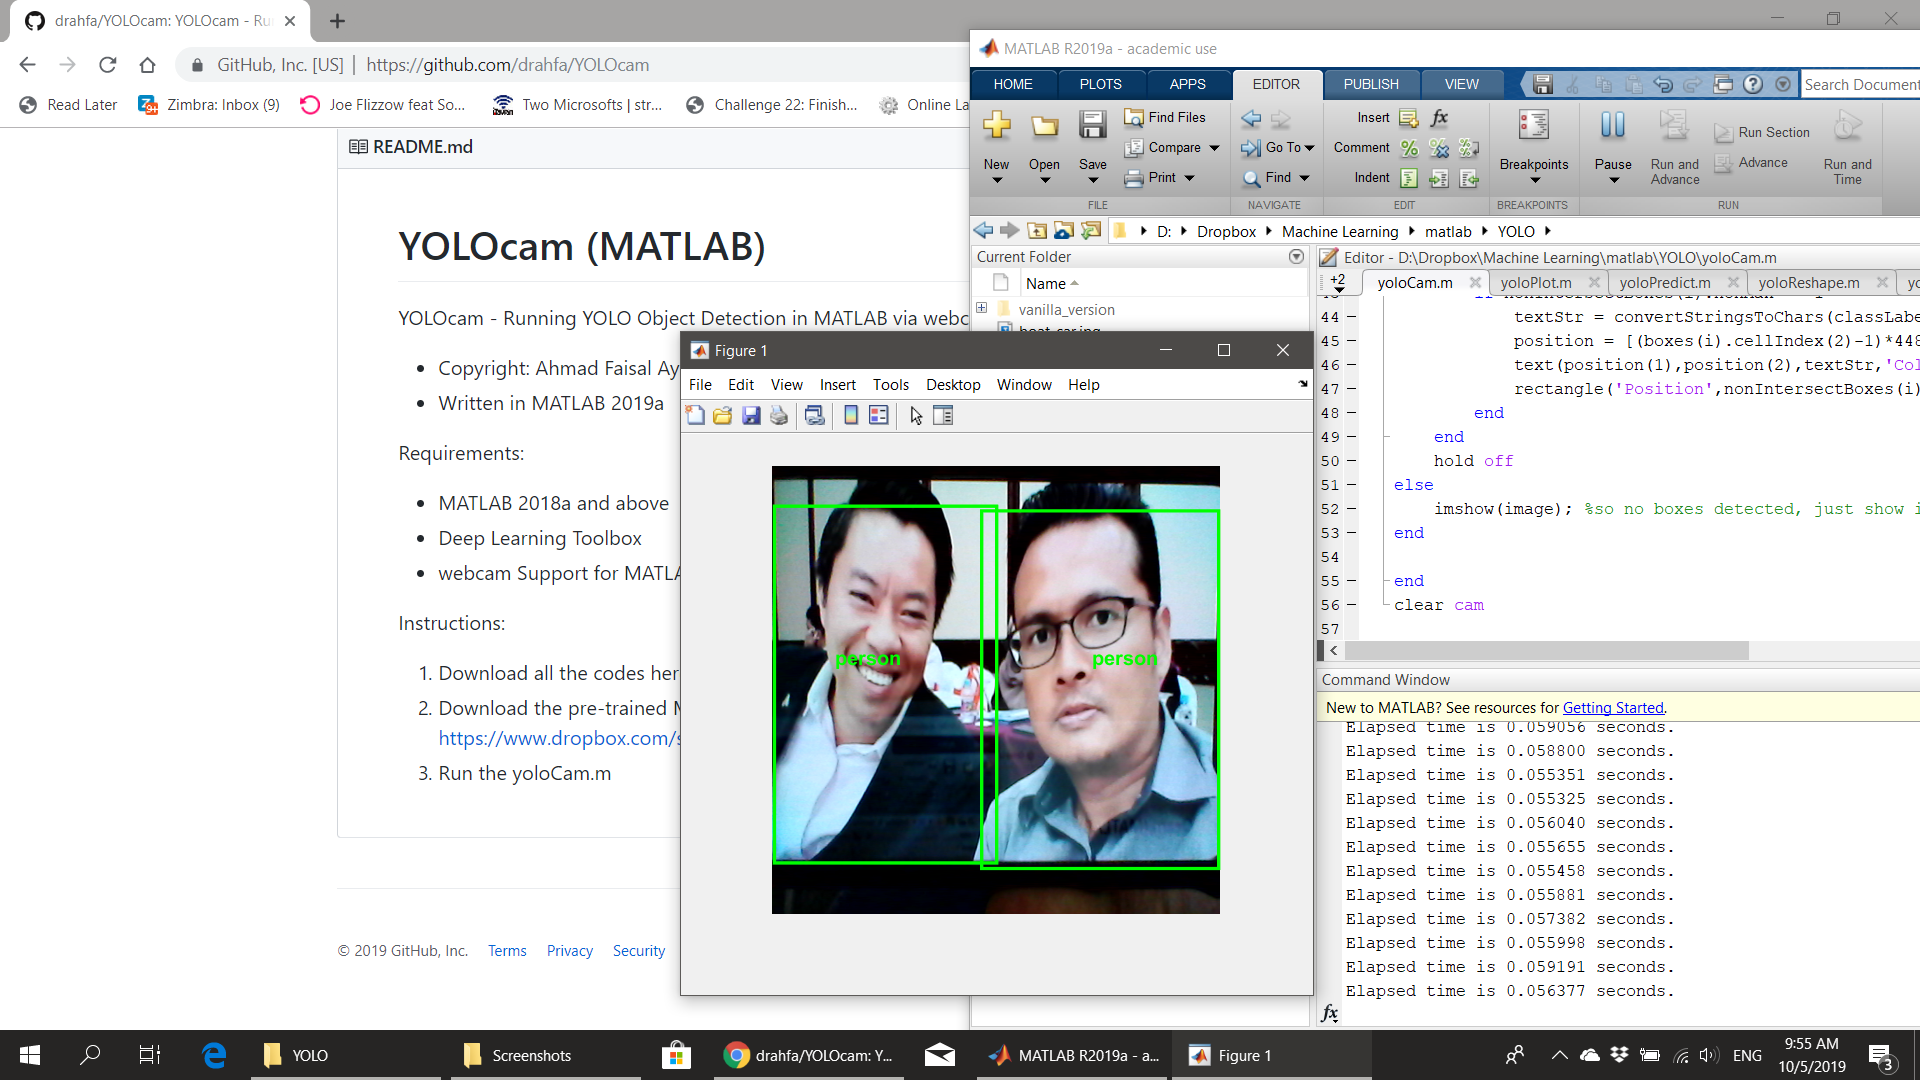
Task: Click the Print Figure icon in Figure 1
Action: point(779,416)
